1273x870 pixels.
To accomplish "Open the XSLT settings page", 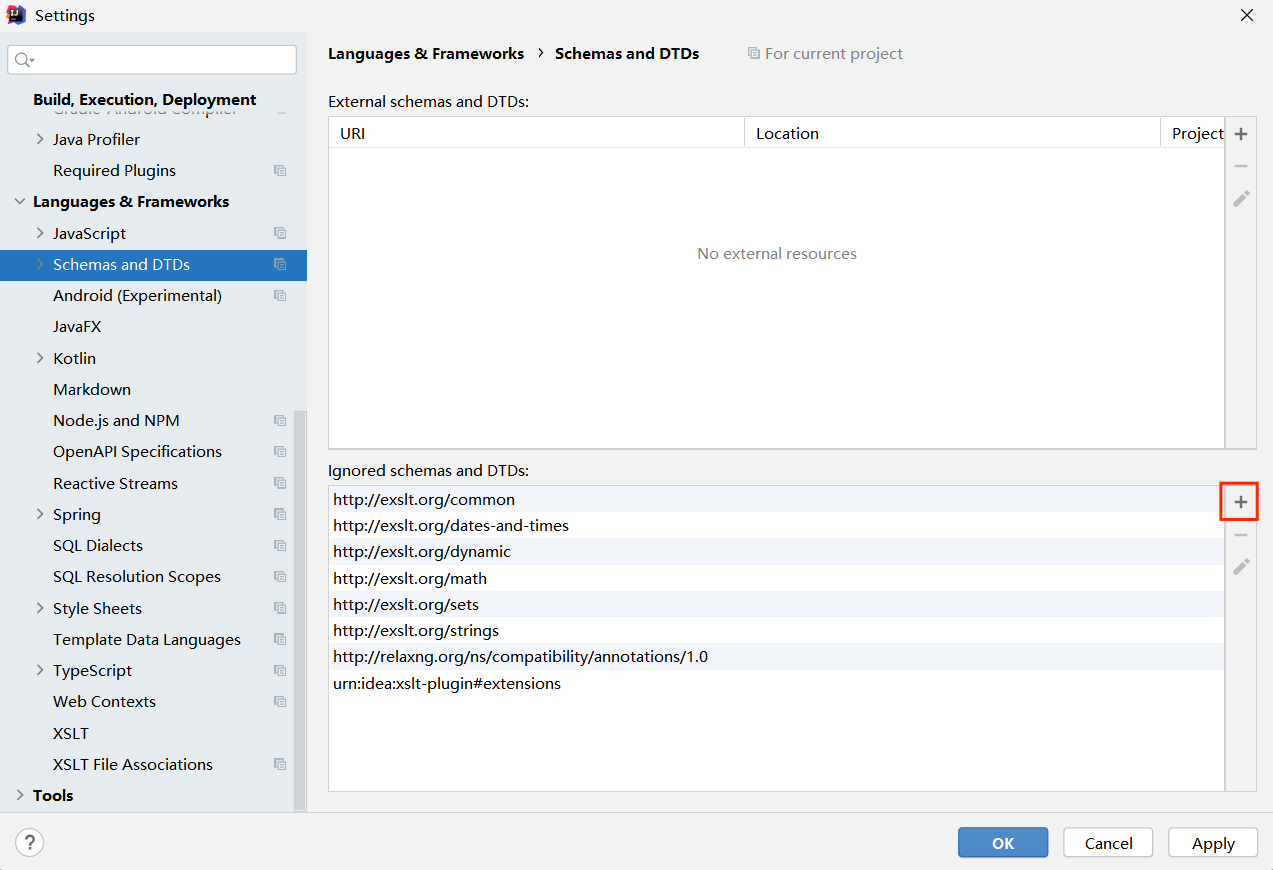I will point(71,734).
